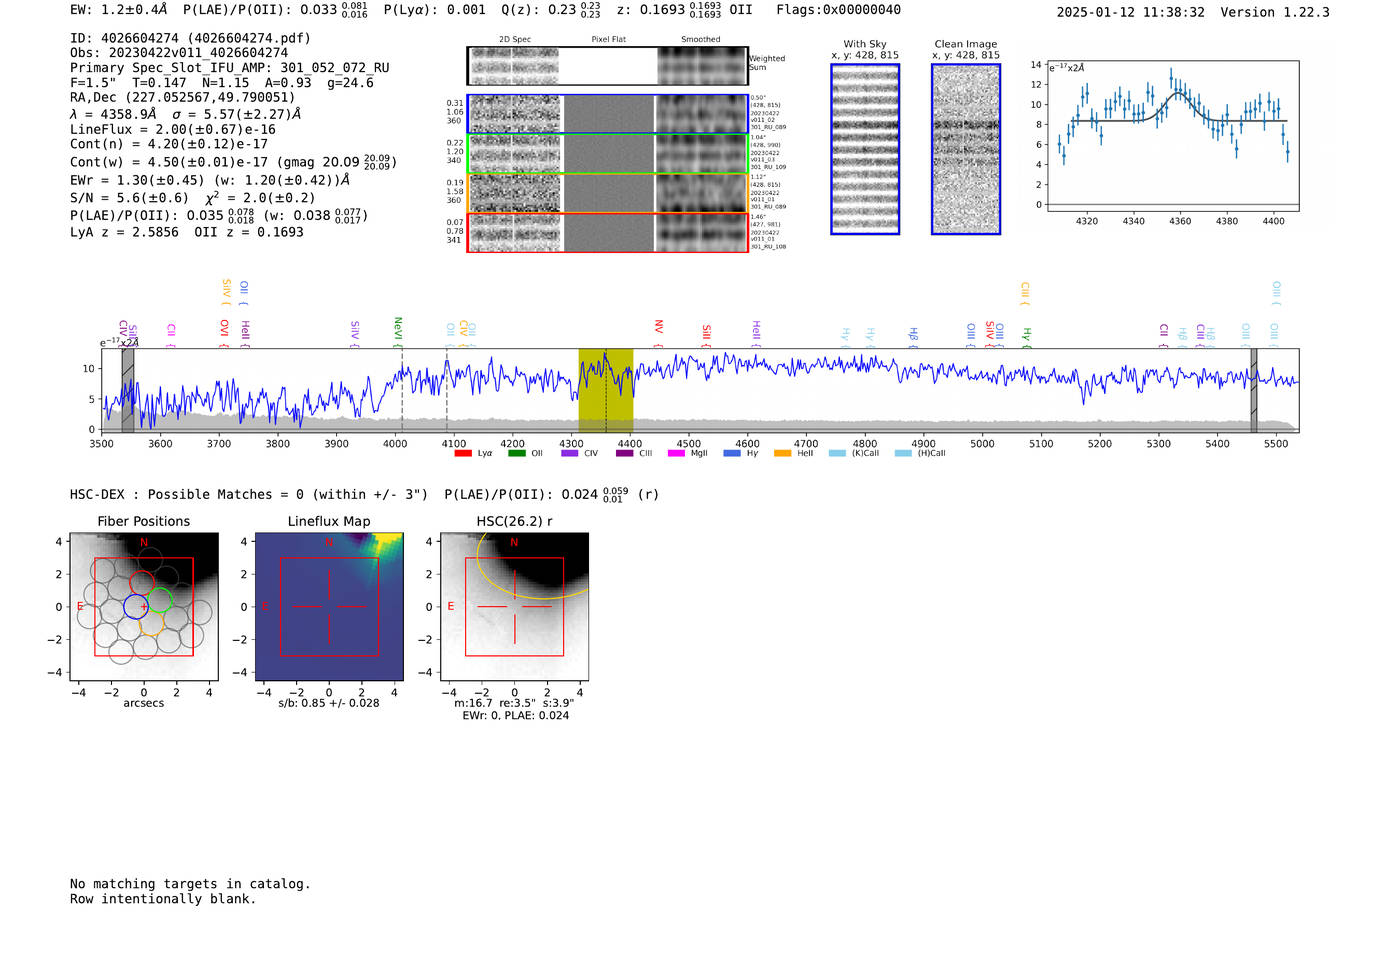Click the blue Hγ legend swatch
Viewport: 1400px width, 953px height.
pos(732,453)
